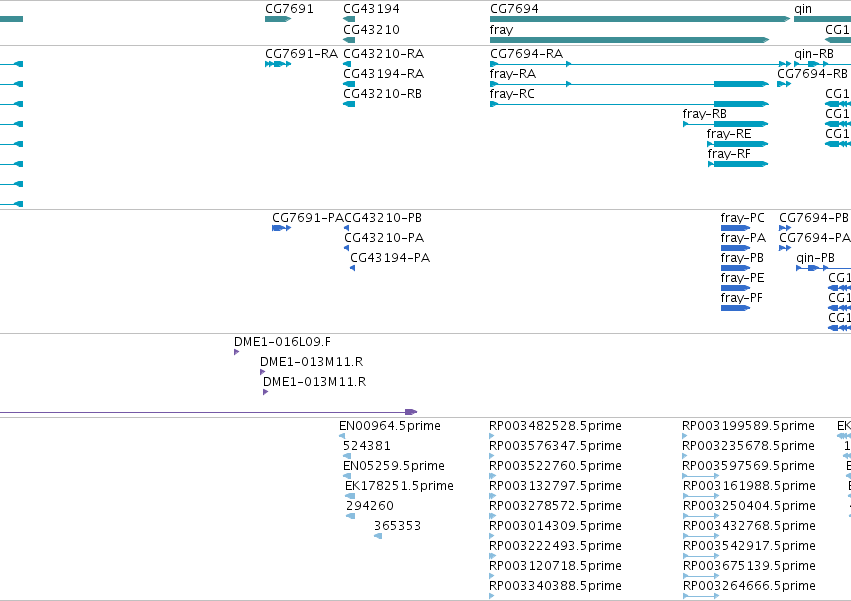Select feature 524381
Image resolution: width=851 pixels, height=601 pixels.
tap(347, 456)
